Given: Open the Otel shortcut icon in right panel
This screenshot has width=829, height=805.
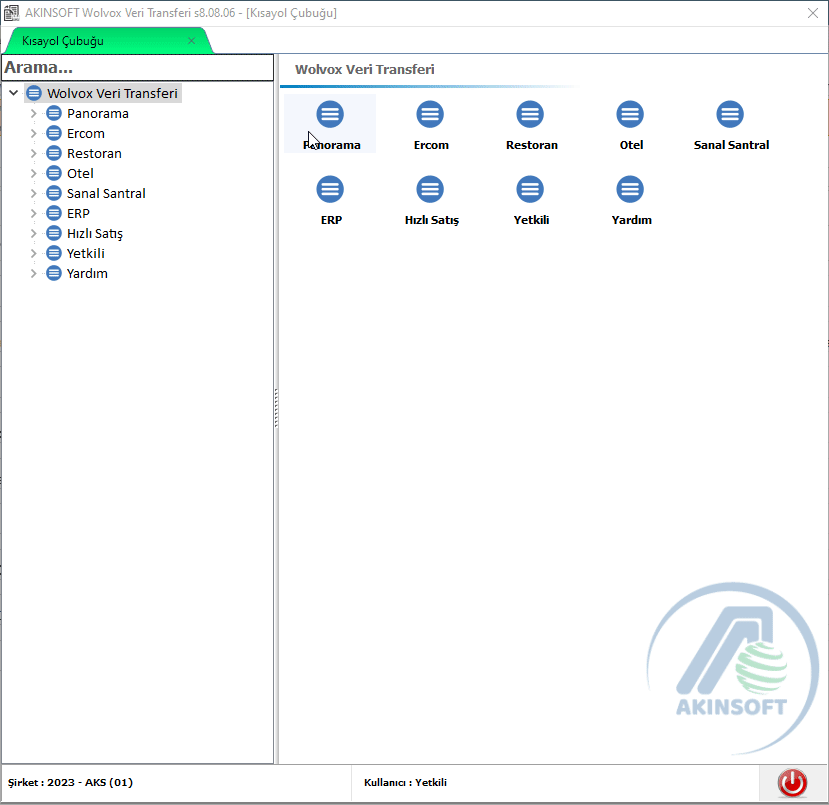Looking at the screenshot, I should tap(630, 115).
